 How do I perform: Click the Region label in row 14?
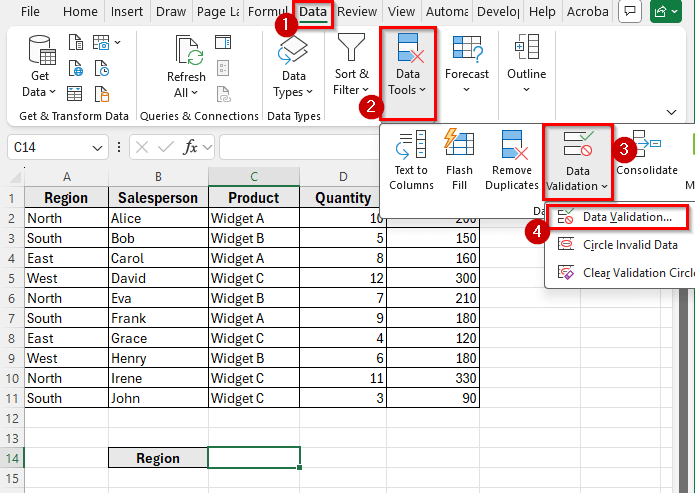pos(158,458)
